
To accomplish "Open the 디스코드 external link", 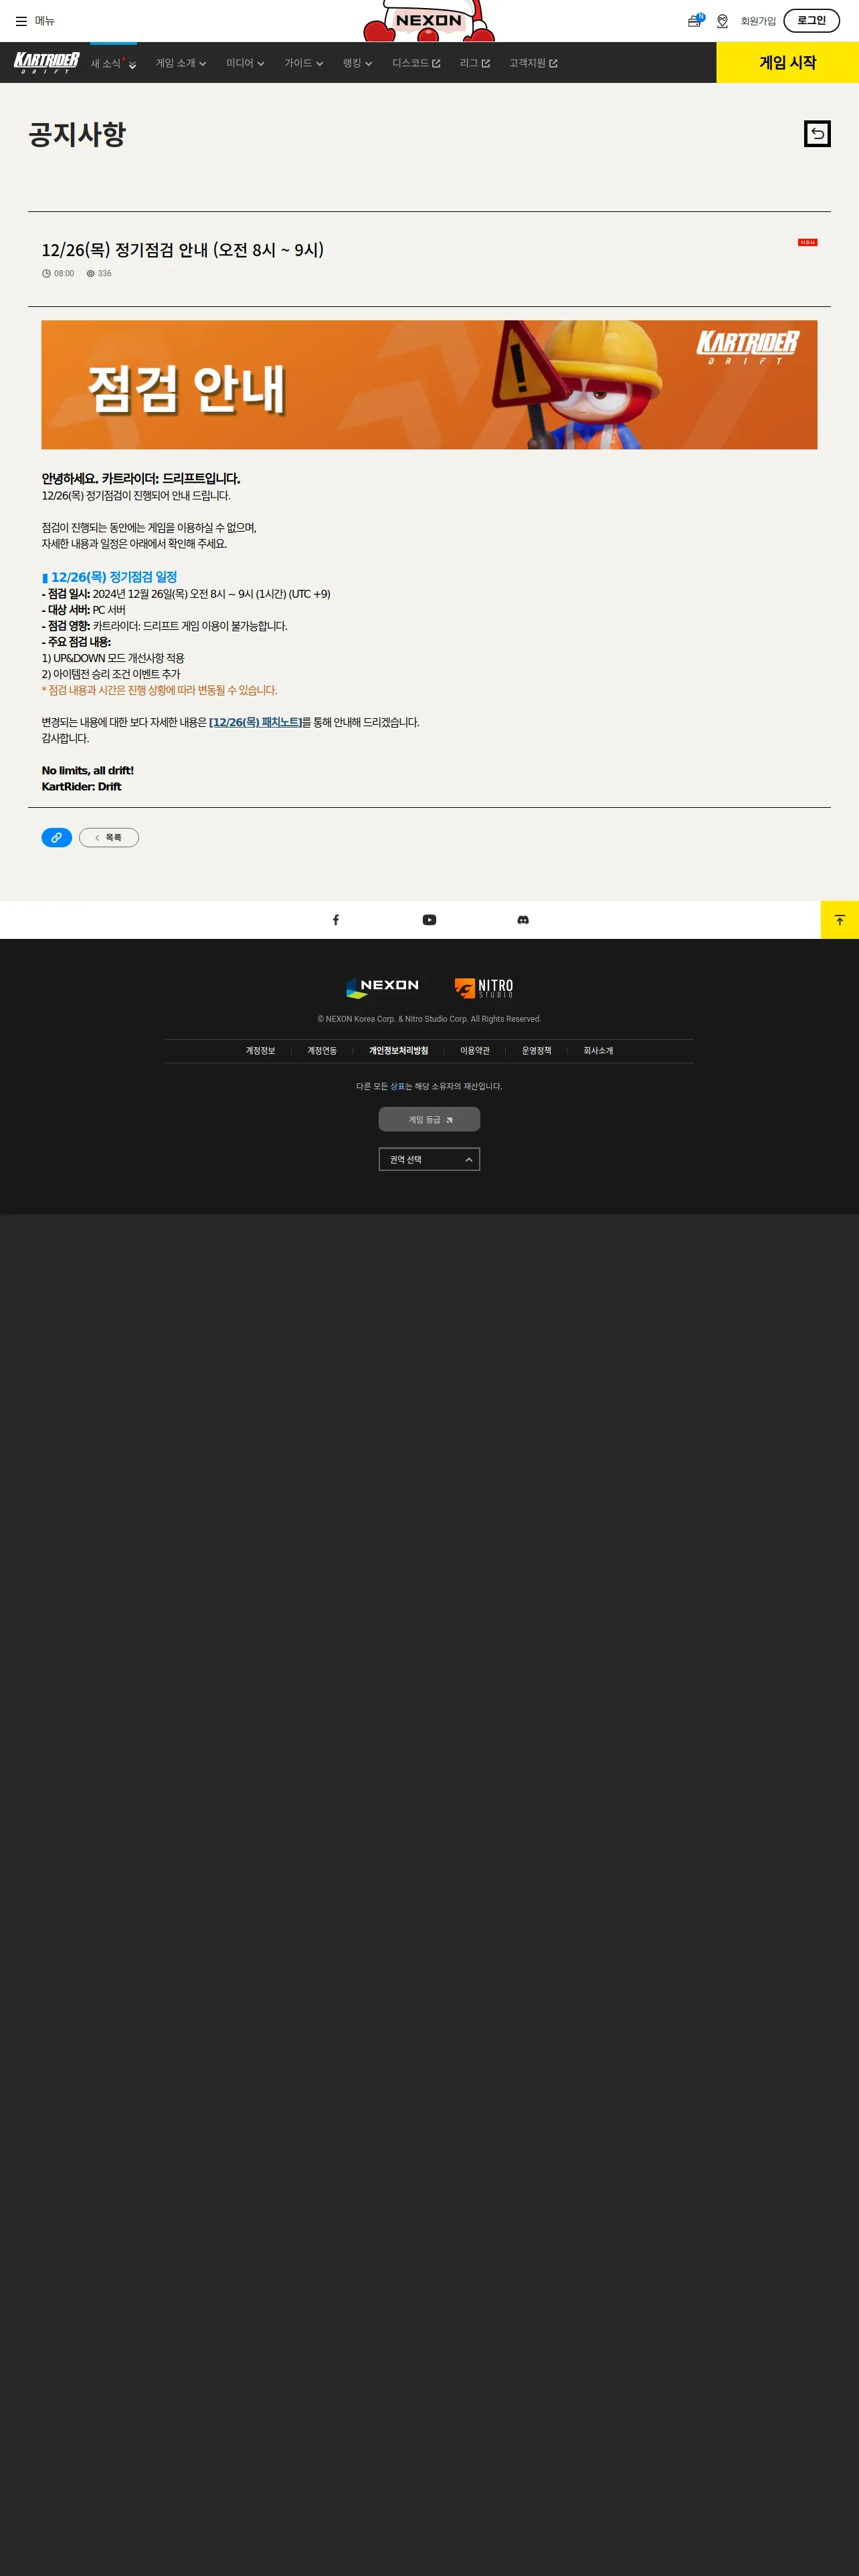I will coord(416,63).
